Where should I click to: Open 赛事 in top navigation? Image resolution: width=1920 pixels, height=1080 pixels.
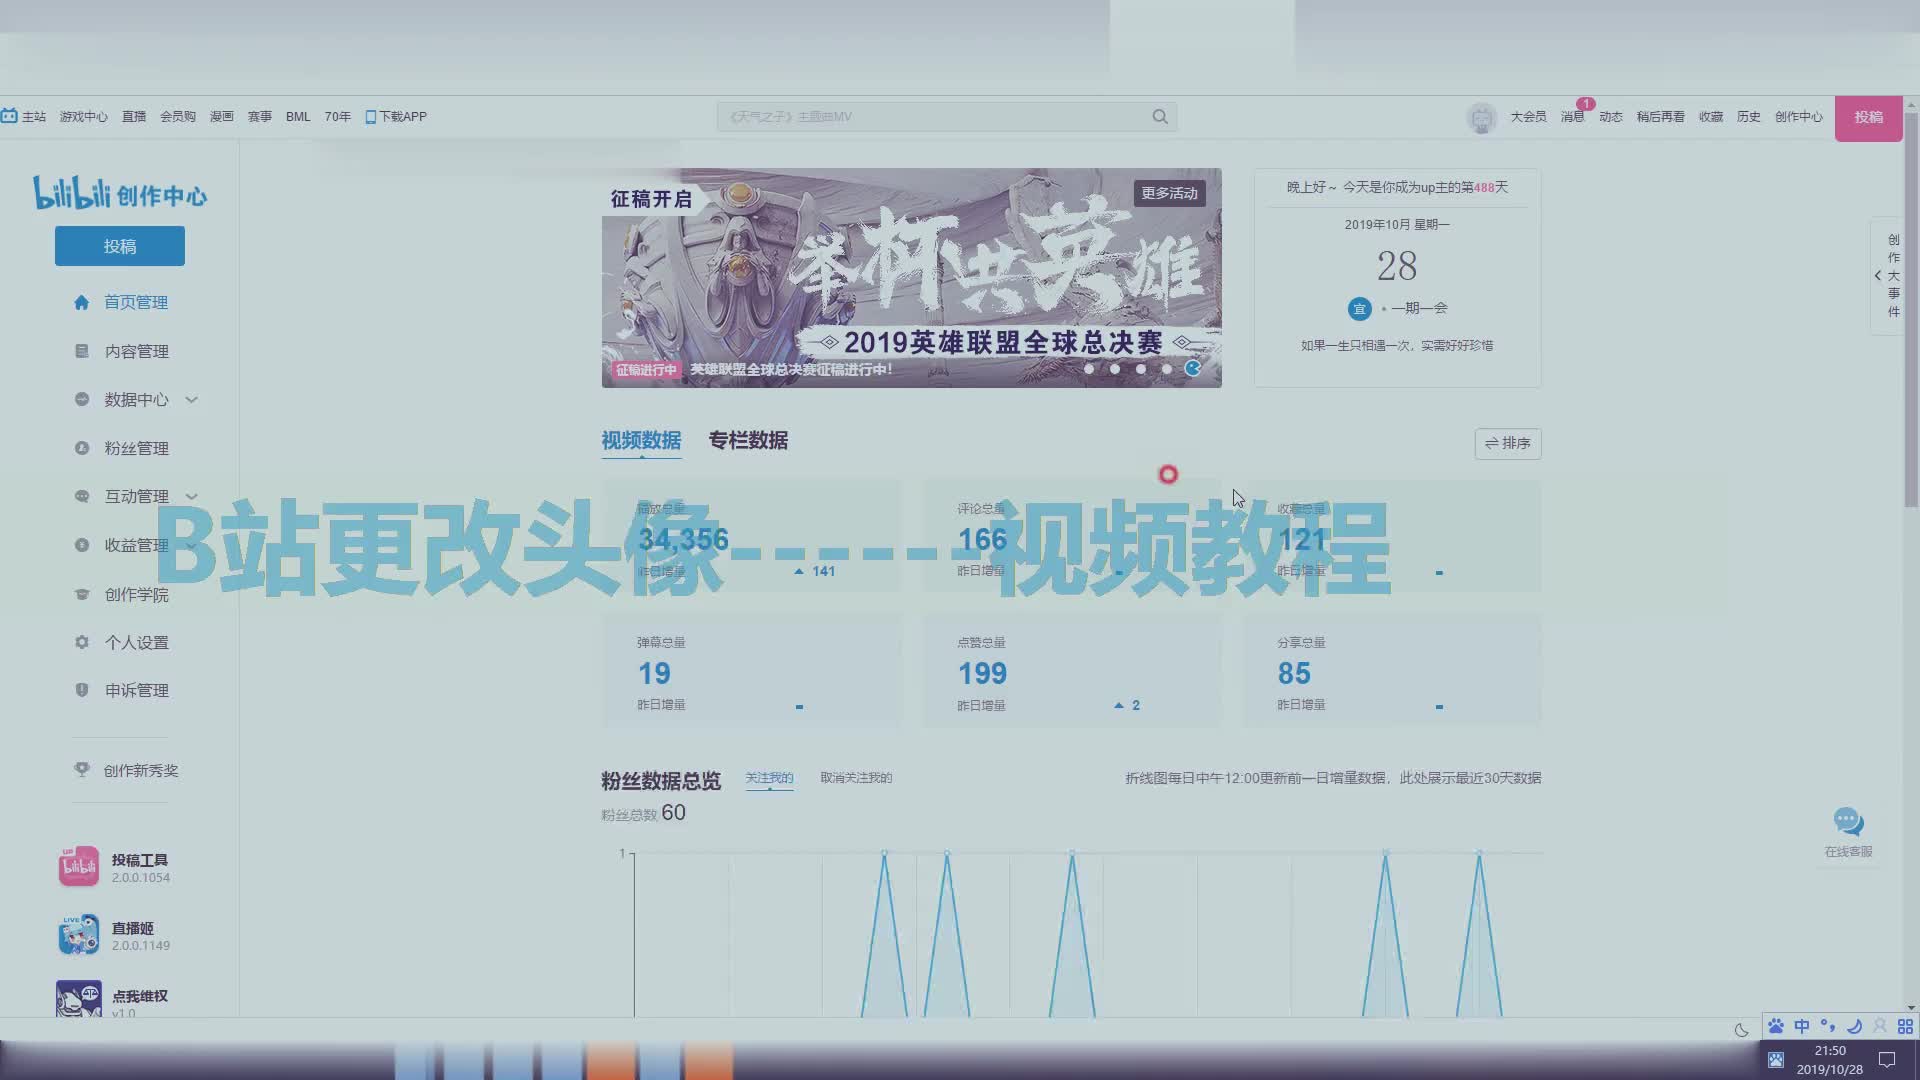[x=260, y=117]
